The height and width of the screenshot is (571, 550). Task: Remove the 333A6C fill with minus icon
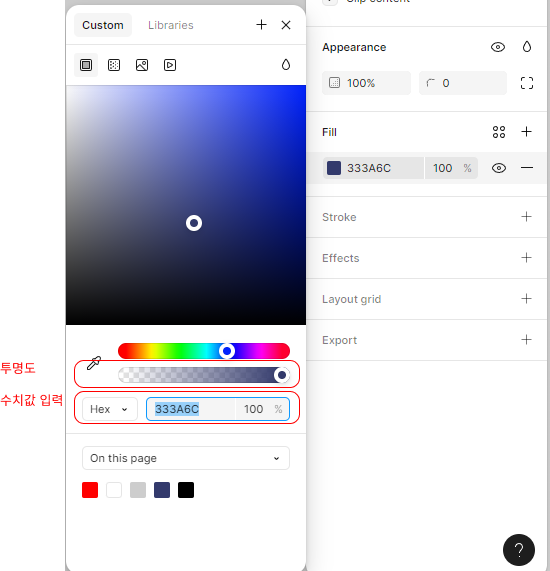tap(527, 168)
